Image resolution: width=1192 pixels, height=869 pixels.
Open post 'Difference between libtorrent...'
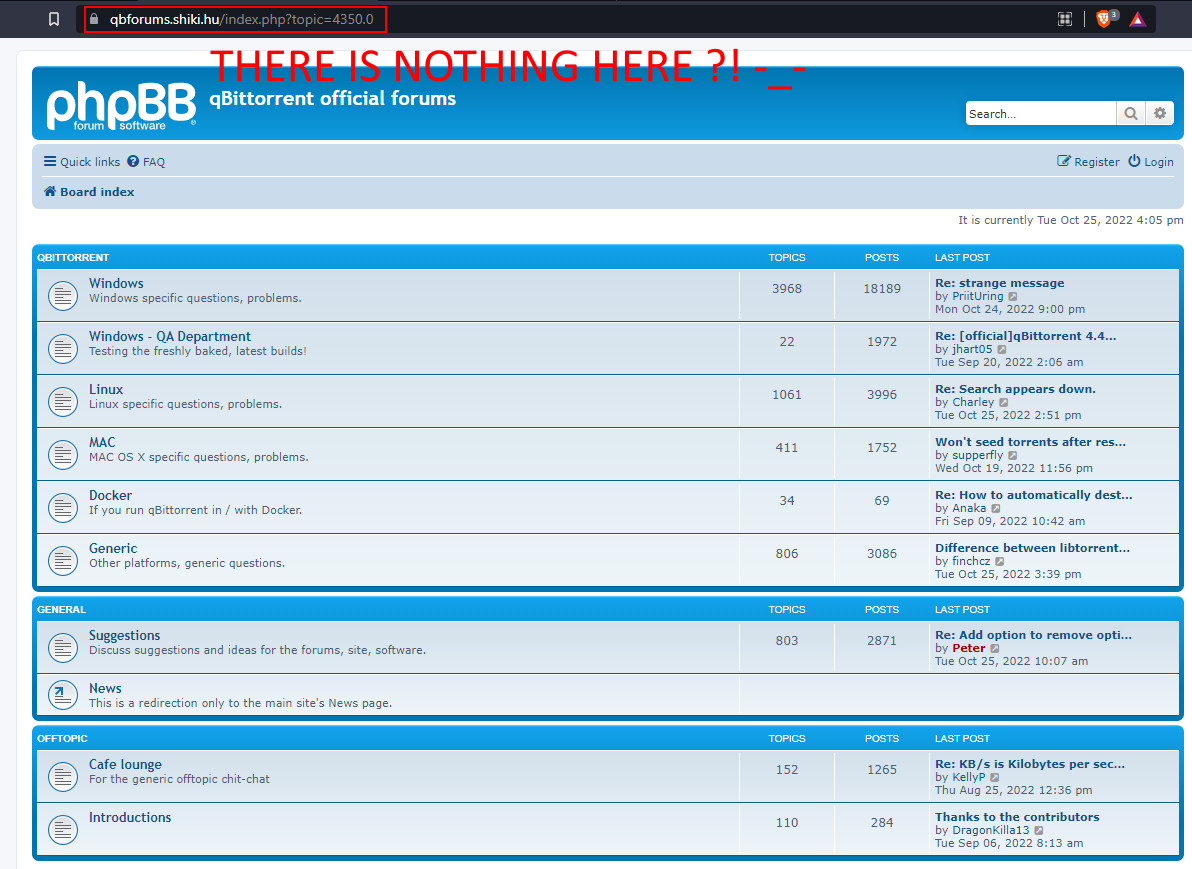point(1032,548)
